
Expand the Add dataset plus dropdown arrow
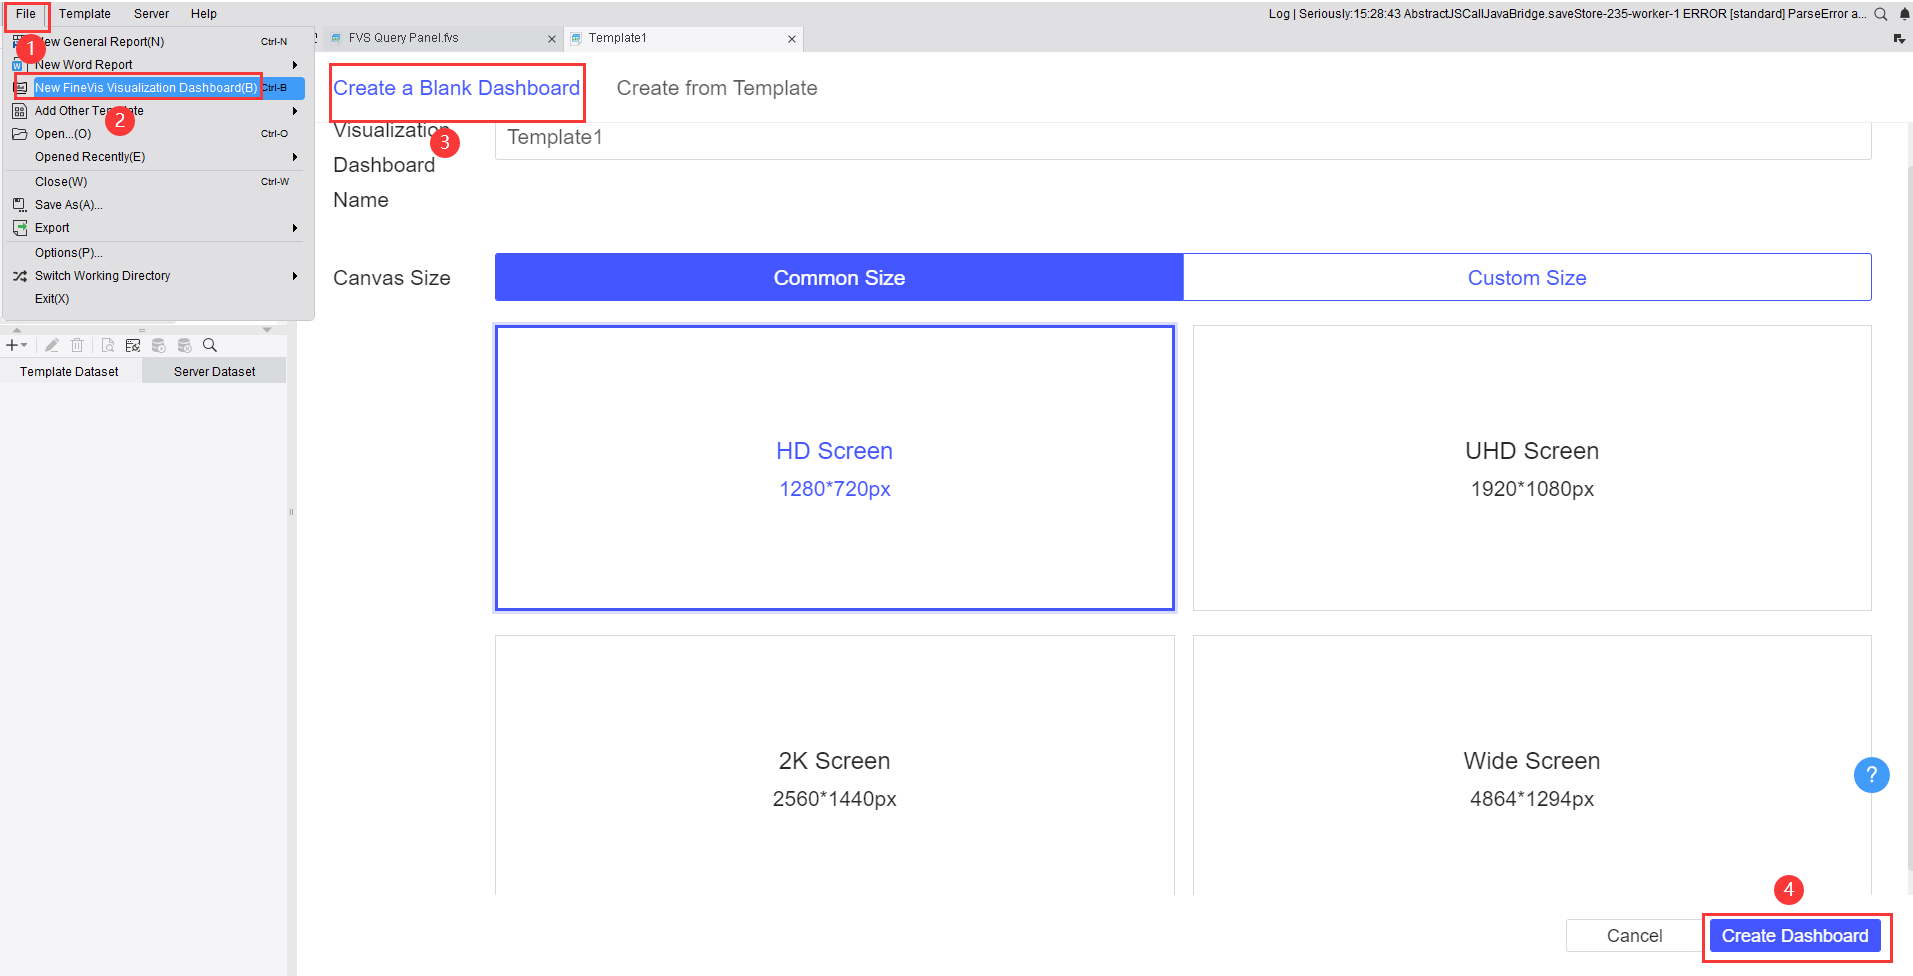pos(25,345)
